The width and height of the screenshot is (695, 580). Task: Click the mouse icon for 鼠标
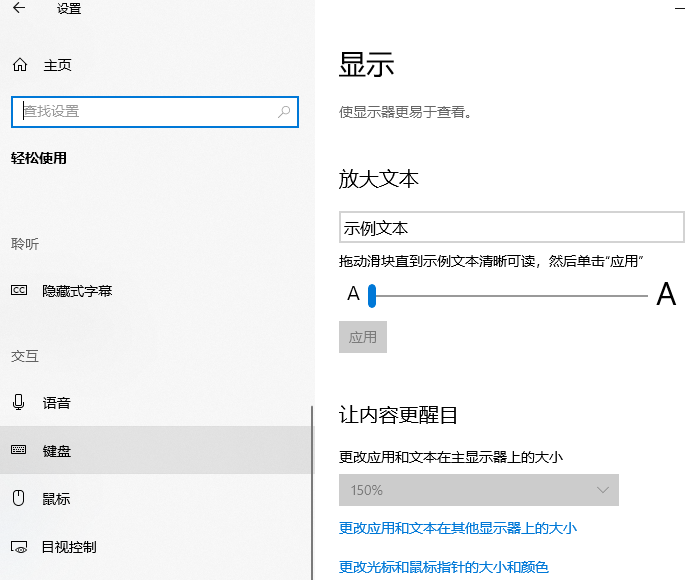[x=19, y=499]
